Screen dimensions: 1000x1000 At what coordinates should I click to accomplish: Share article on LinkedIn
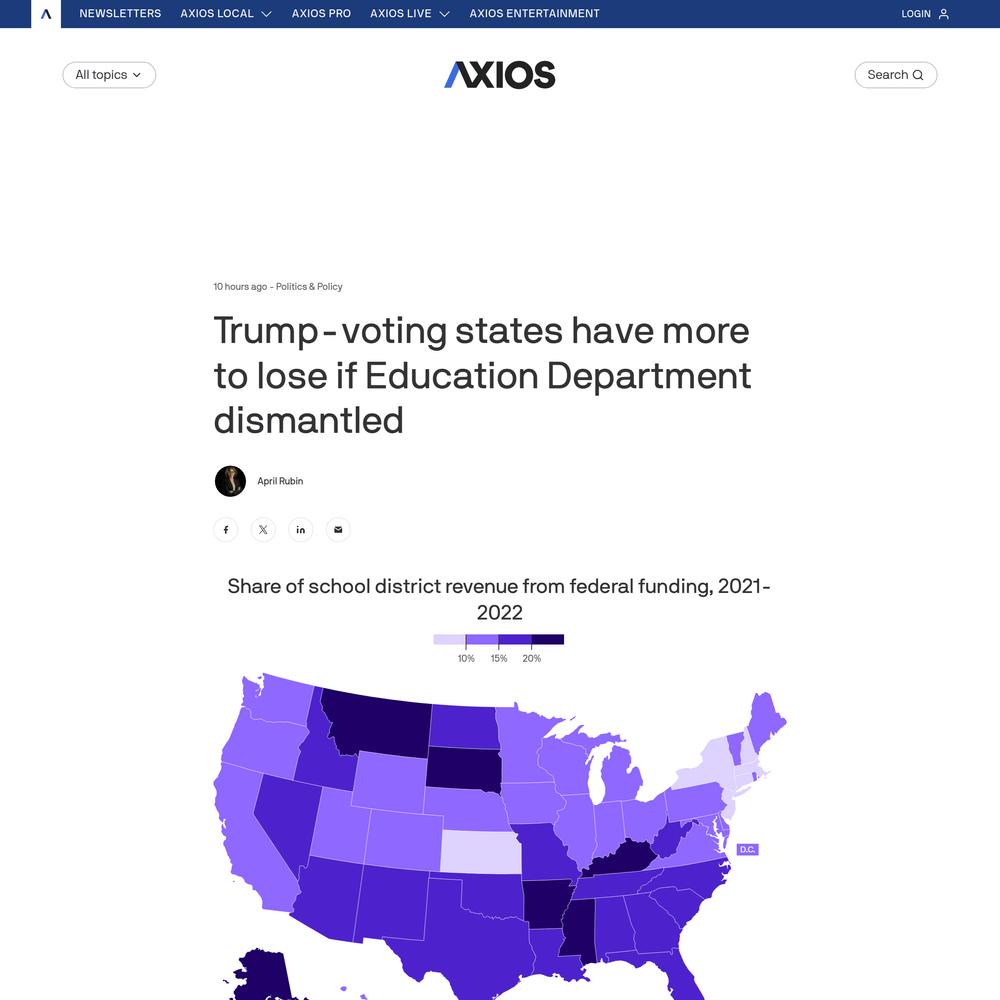(300, 529)
